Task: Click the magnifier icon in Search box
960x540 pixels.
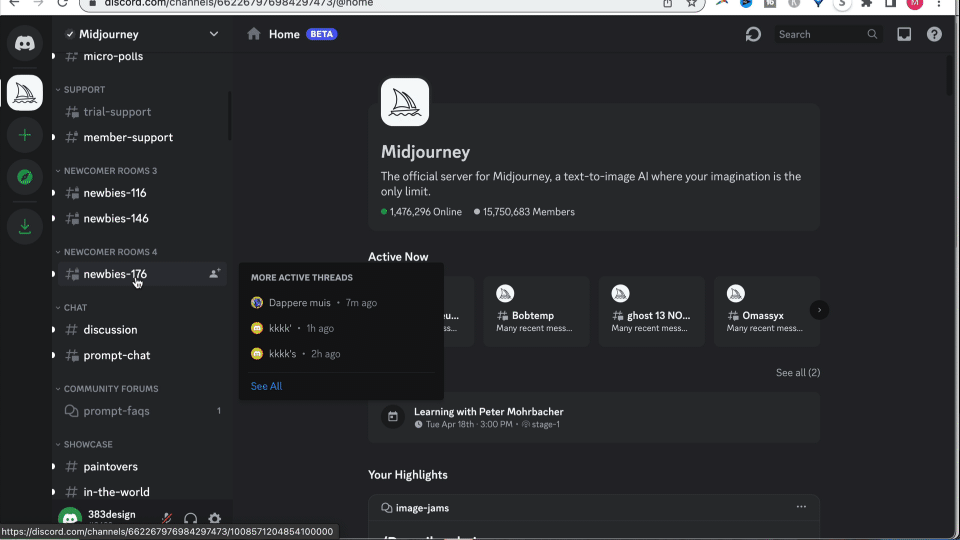Action: click(x=872, y=34)
